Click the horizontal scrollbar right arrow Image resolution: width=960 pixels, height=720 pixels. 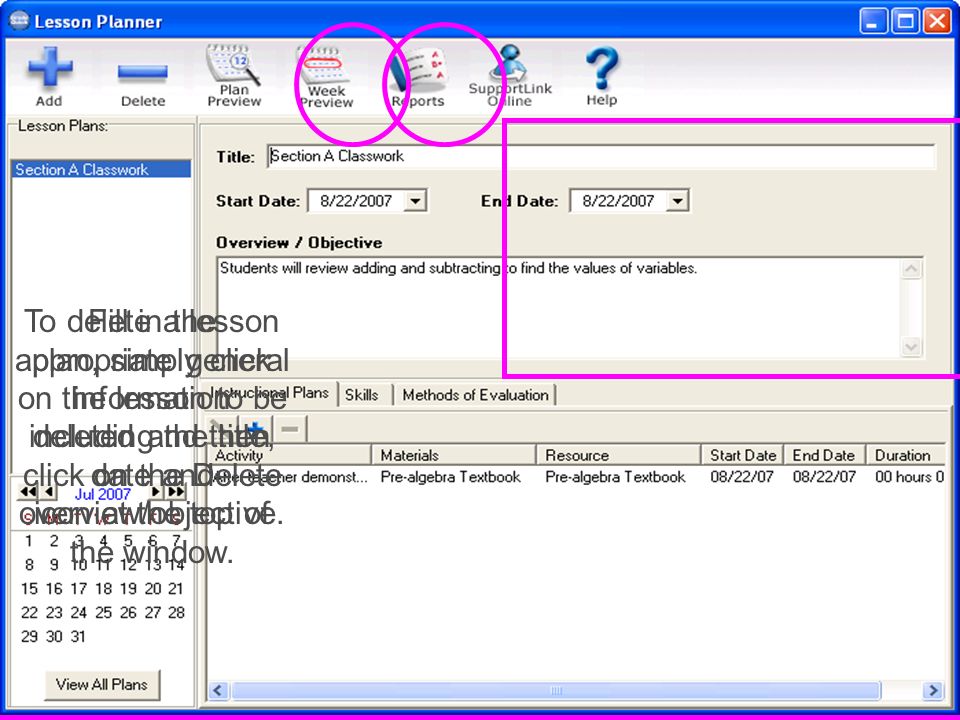(932, 691)
